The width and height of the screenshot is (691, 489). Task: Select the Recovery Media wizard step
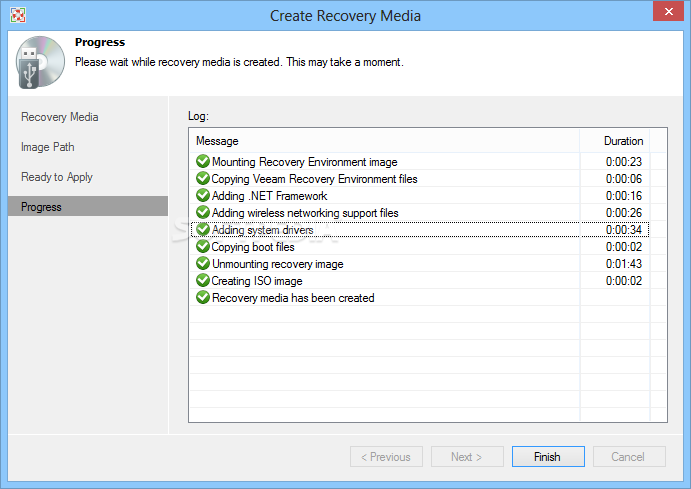pyautogui.click(x=59, y=117)
